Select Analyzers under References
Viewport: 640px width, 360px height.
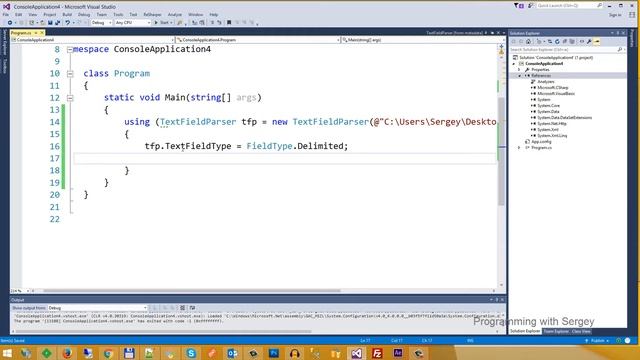pos(546,82)
